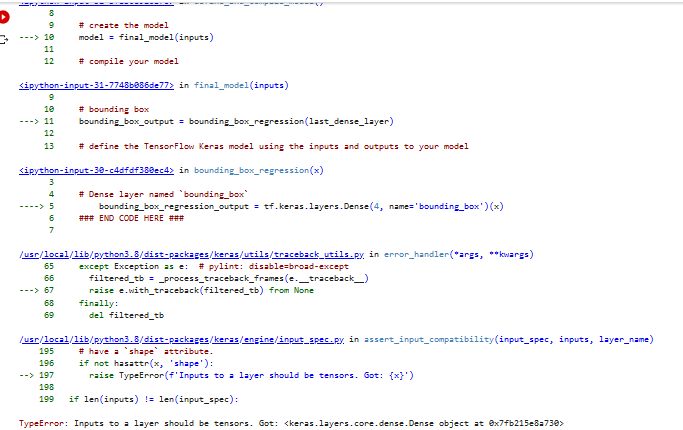Image resolution: width=683 pixels, height=430 pixels.
Task: Click the final 'TypeError: Inputs to a layer' message
Action: [291, 423]
